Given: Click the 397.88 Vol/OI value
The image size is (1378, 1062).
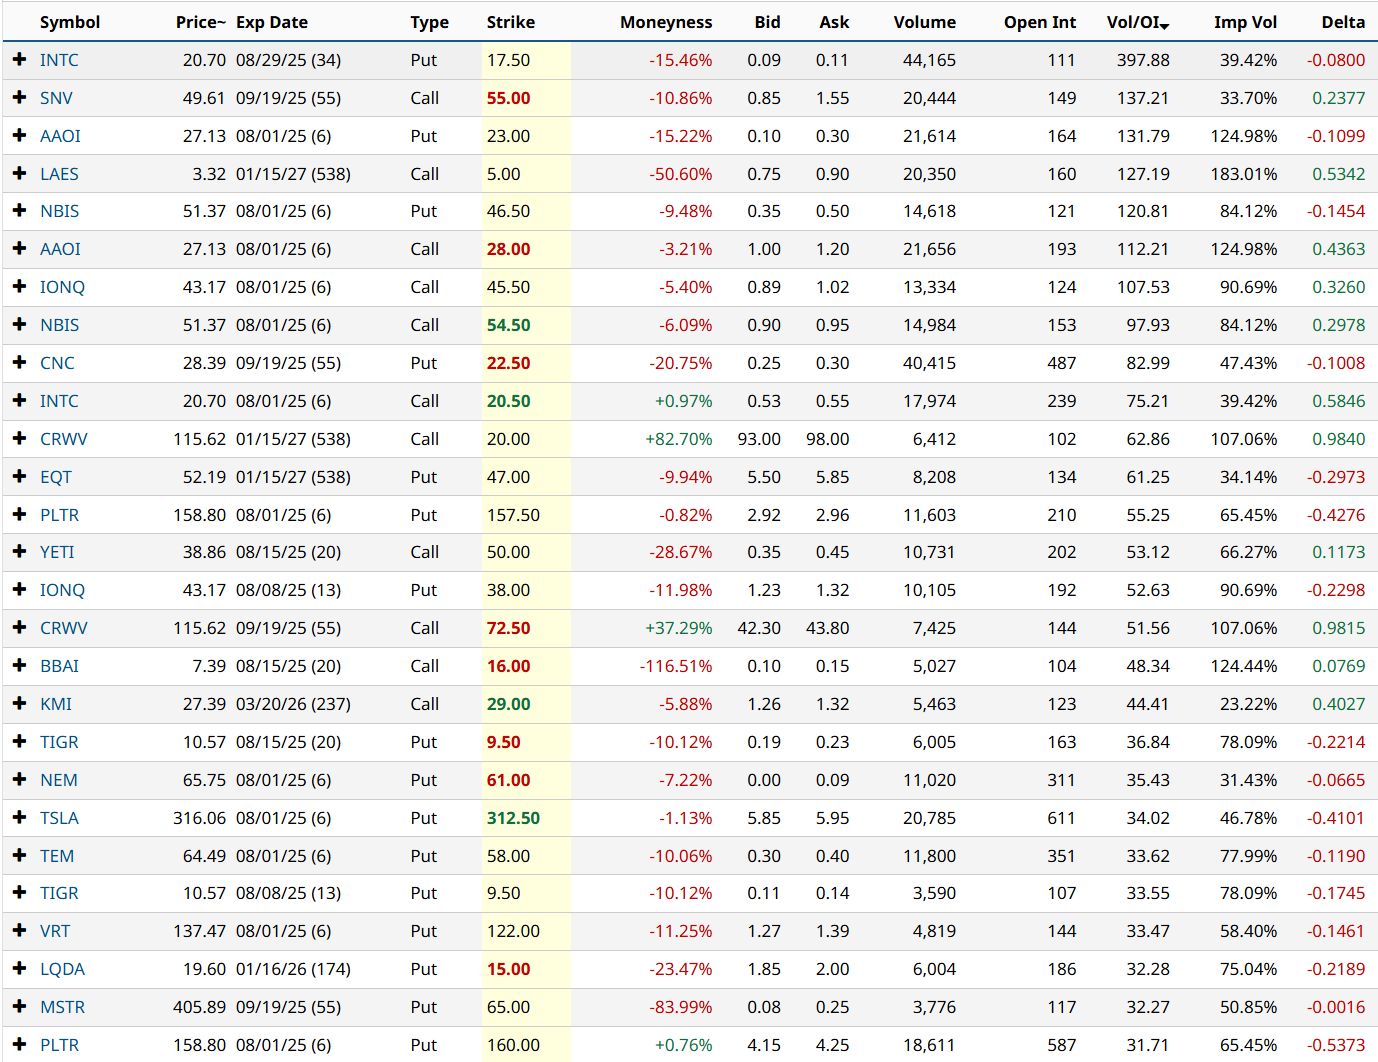Looking at the screenshot, I should [1143, 60].
